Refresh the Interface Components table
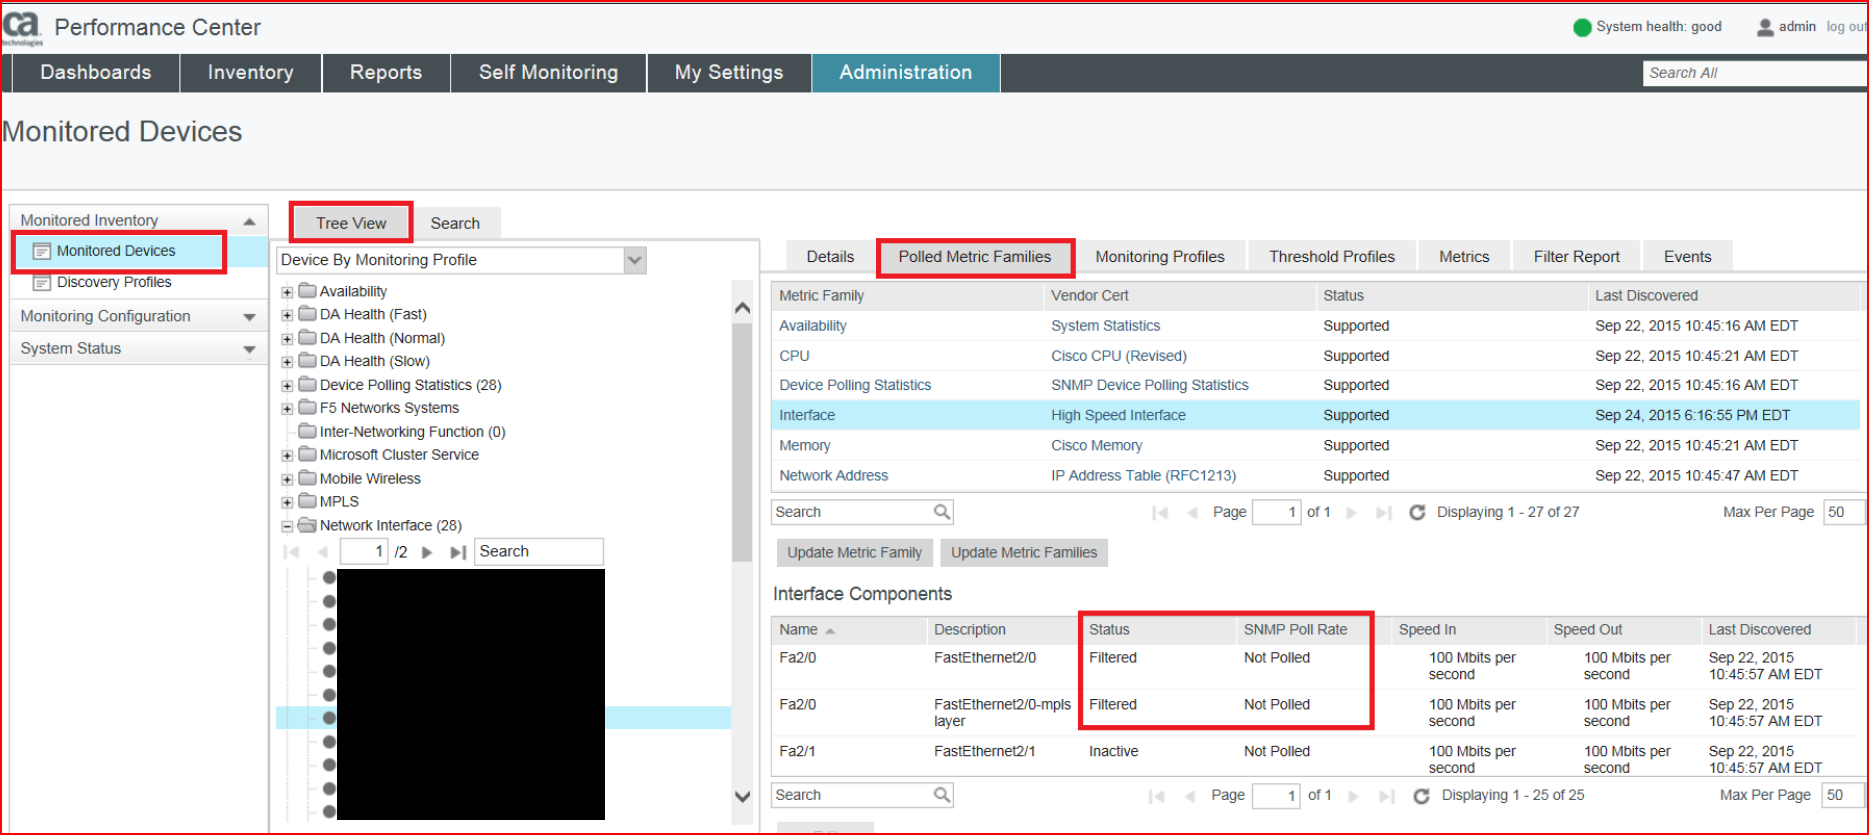 tap(1421, 796)
